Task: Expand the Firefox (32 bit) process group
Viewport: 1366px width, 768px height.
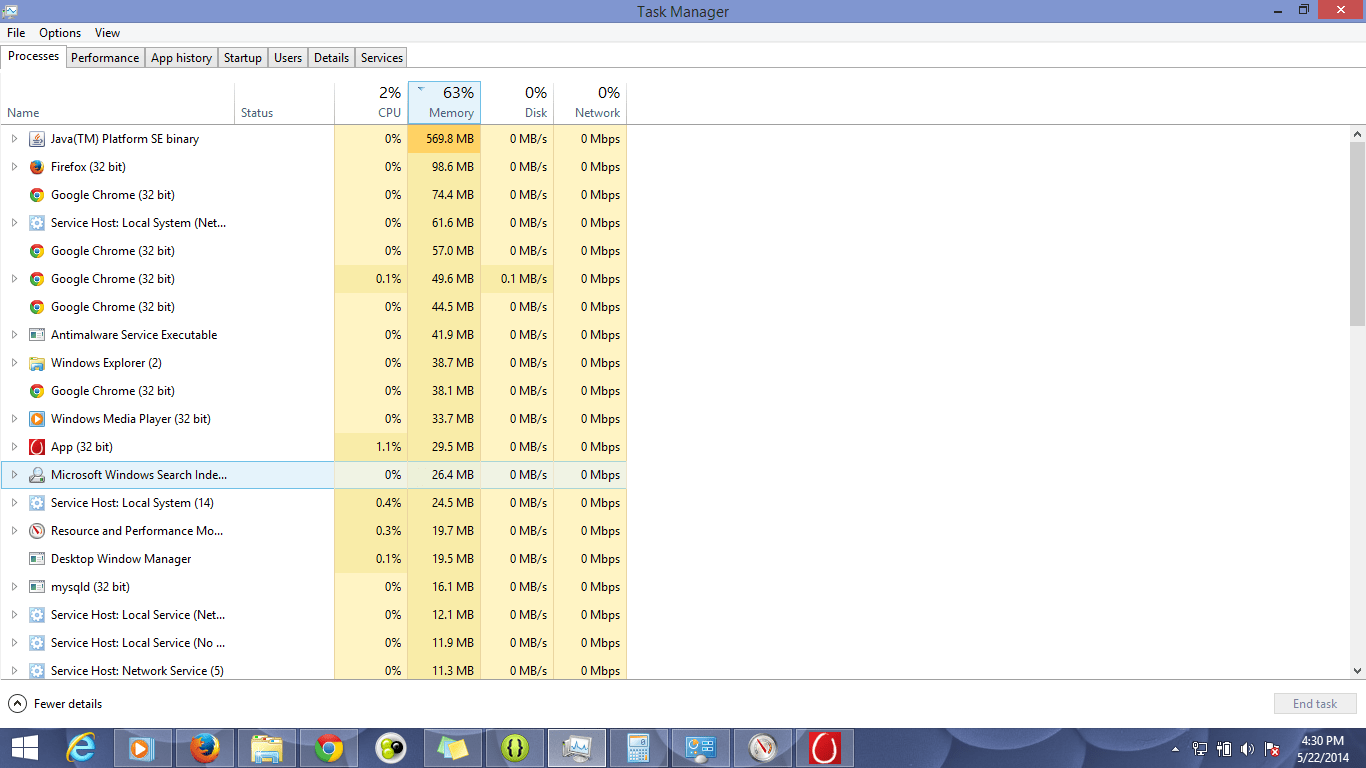Action: click(14, 167)
